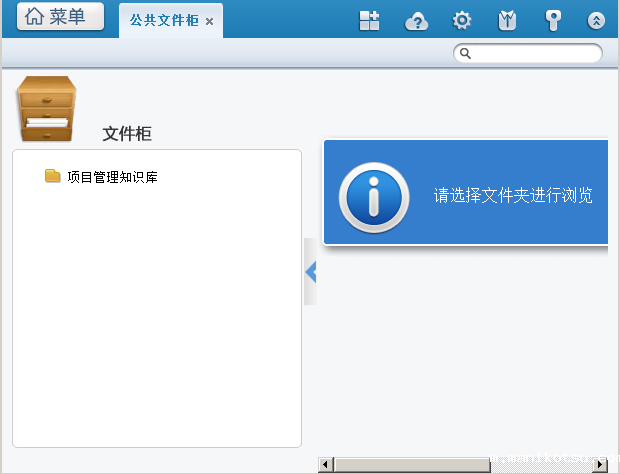Click the add widget grid icon

click(x=370, y=21)
